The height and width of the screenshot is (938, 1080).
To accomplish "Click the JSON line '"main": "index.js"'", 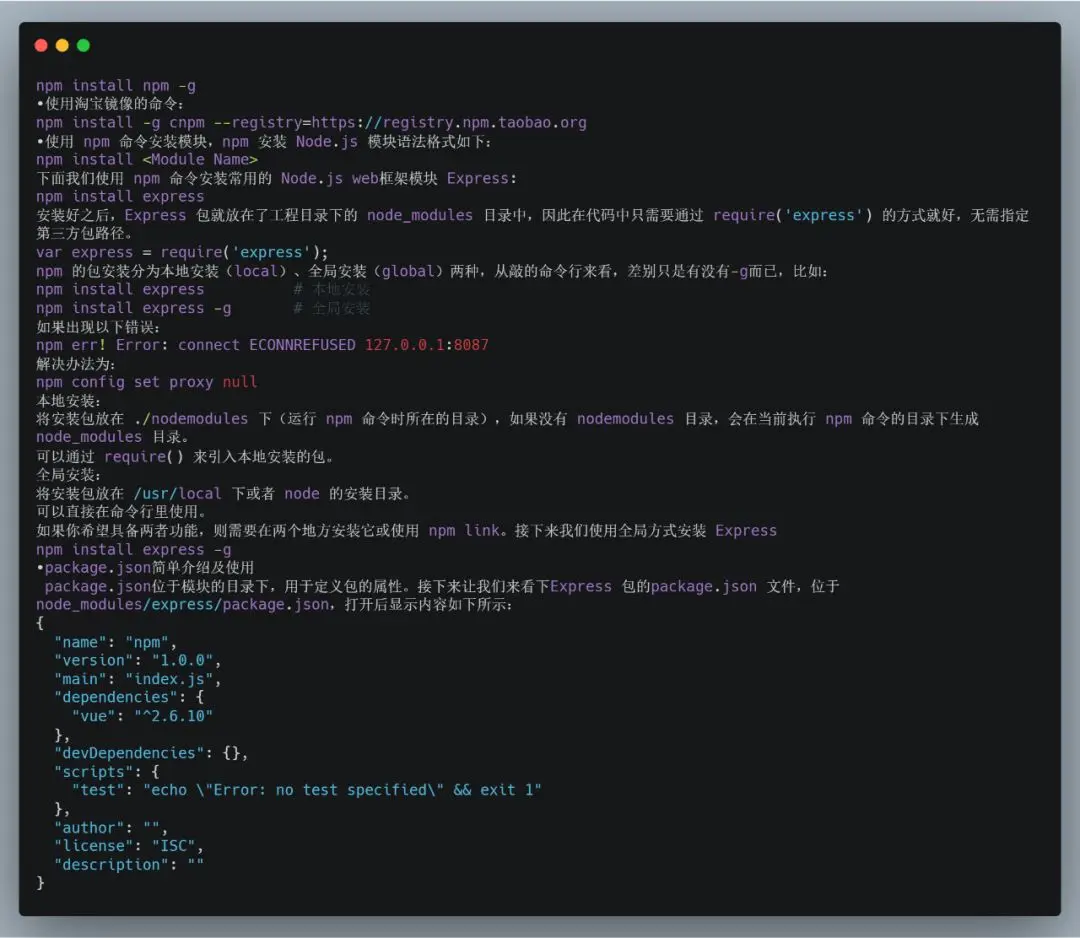I will 137,679.
